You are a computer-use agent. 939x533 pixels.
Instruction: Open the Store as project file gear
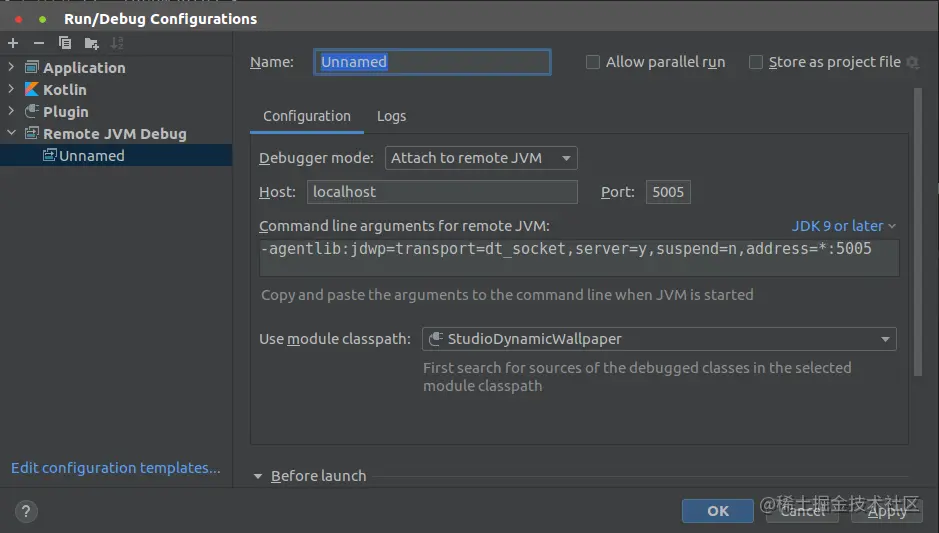coord(912,63)
